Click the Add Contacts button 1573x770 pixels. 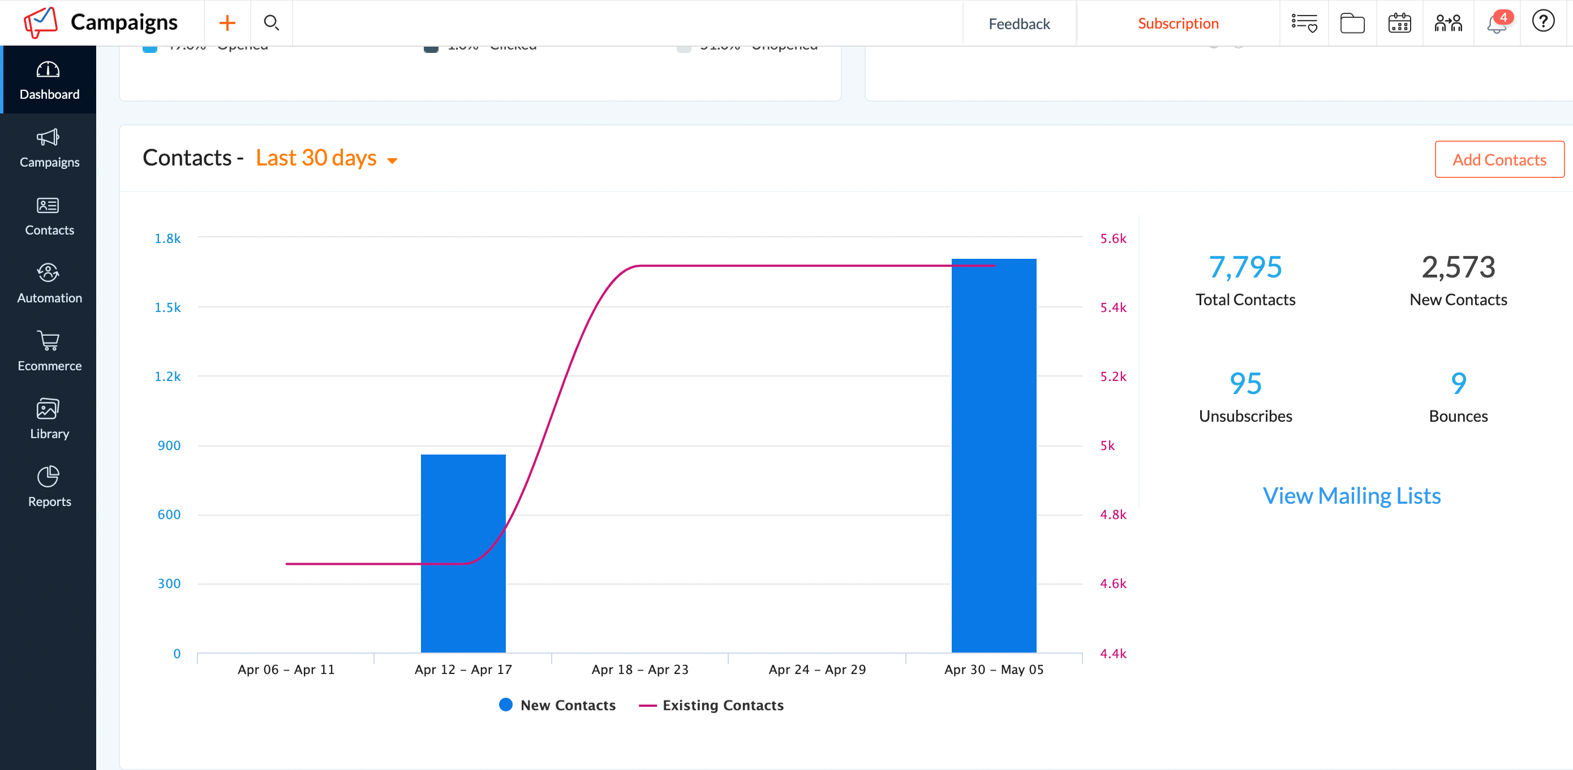1498,160
